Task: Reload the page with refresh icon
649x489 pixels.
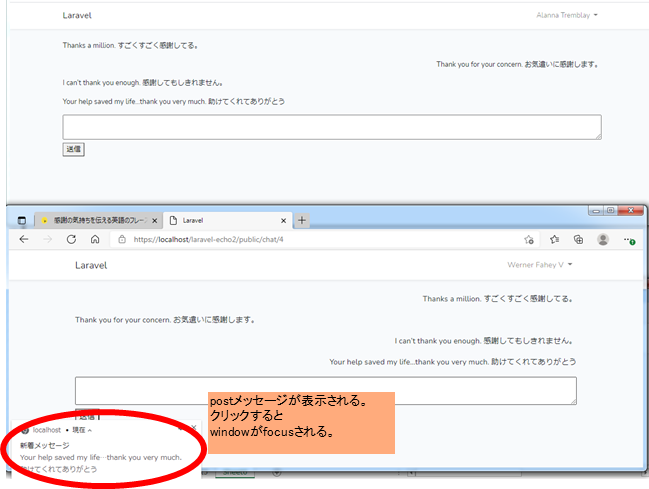Action: tap(71, 239)
